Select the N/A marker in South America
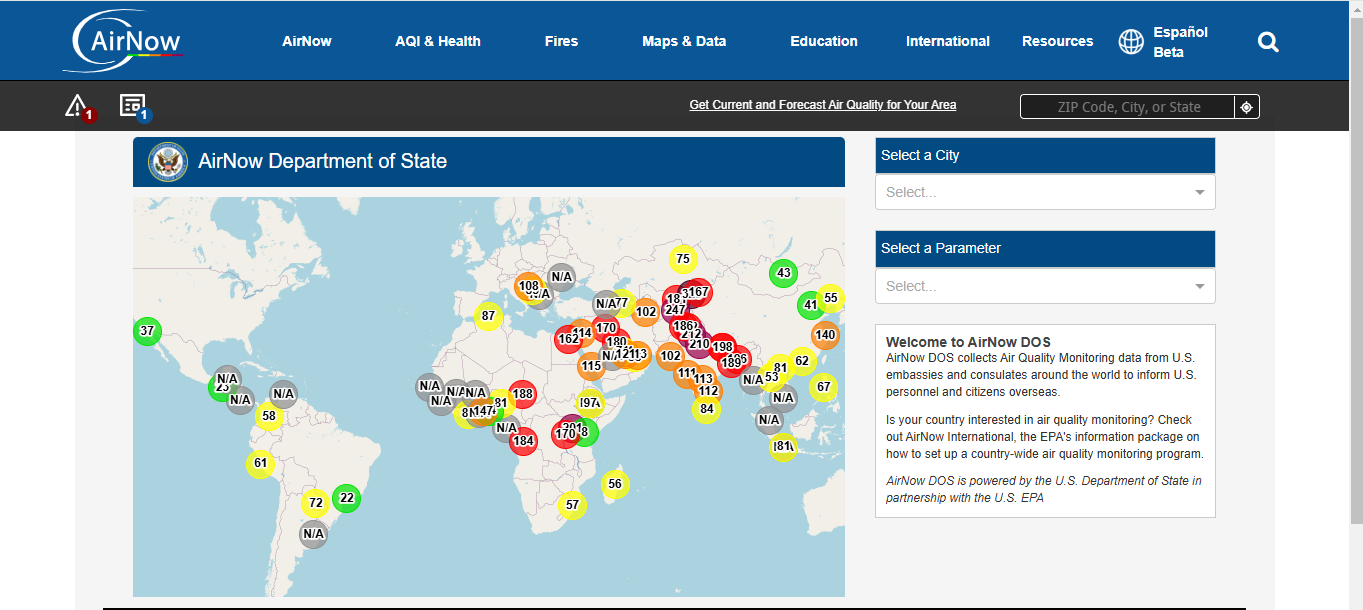1363x610 pixels. pos(314,534)
